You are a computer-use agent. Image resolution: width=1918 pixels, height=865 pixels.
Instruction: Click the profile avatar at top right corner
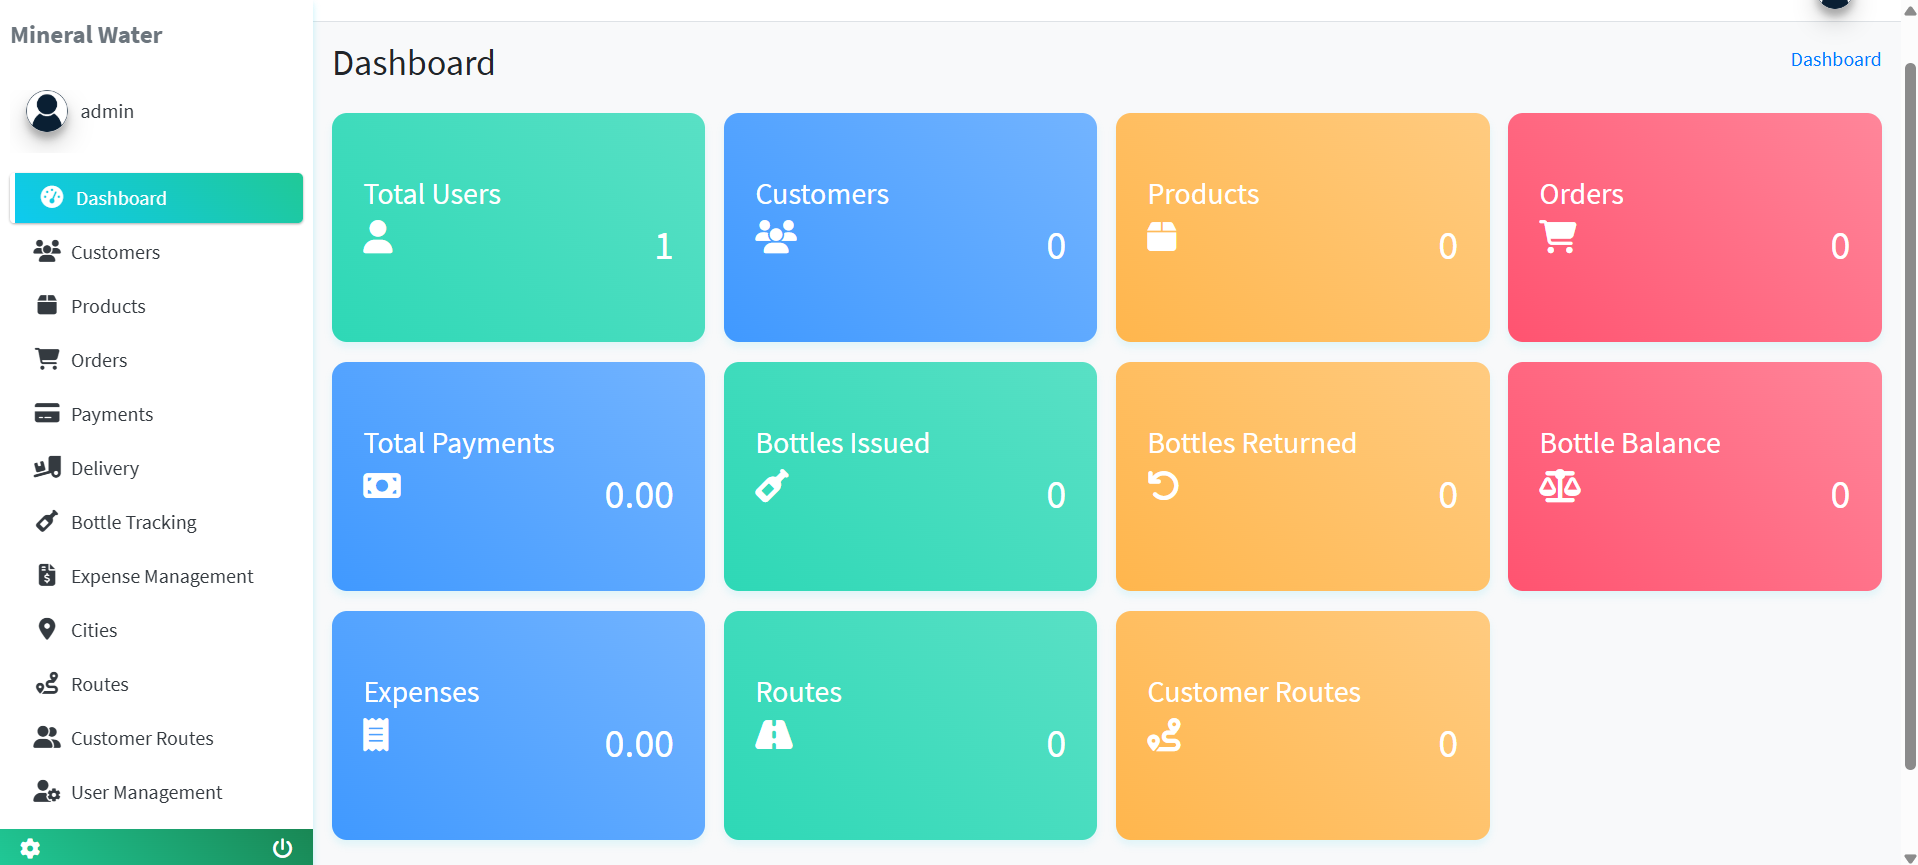1835,3
